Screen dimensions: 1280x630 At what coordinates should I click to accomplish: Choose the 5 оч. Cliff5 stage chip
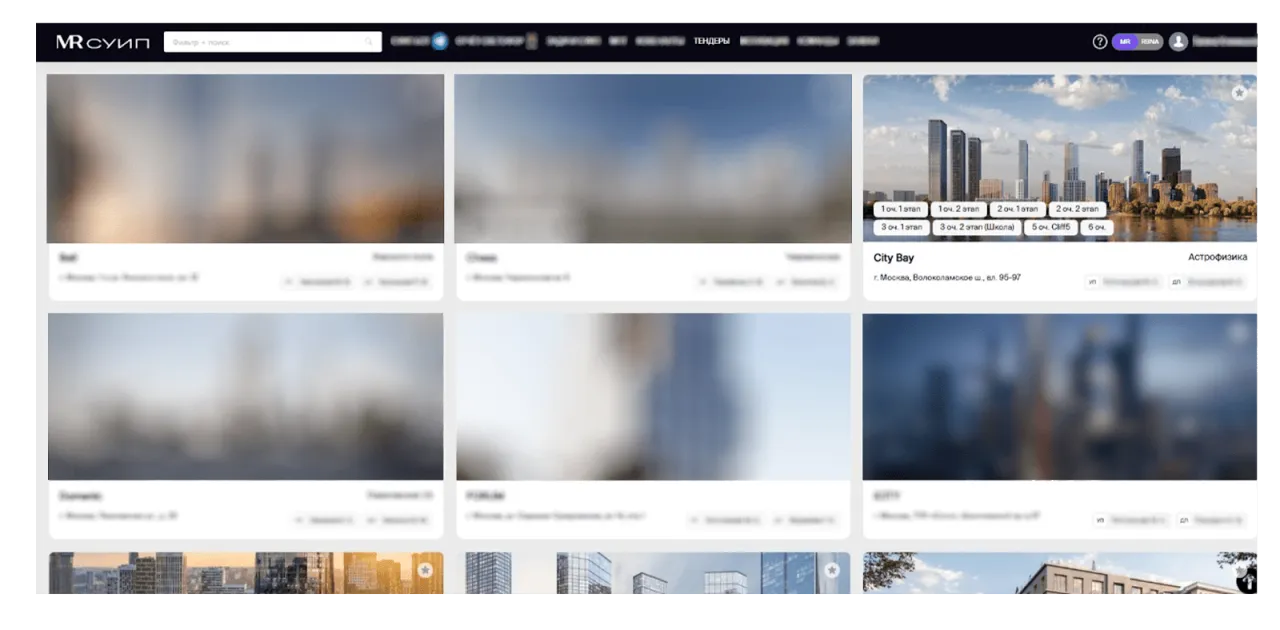(1051, 227)
